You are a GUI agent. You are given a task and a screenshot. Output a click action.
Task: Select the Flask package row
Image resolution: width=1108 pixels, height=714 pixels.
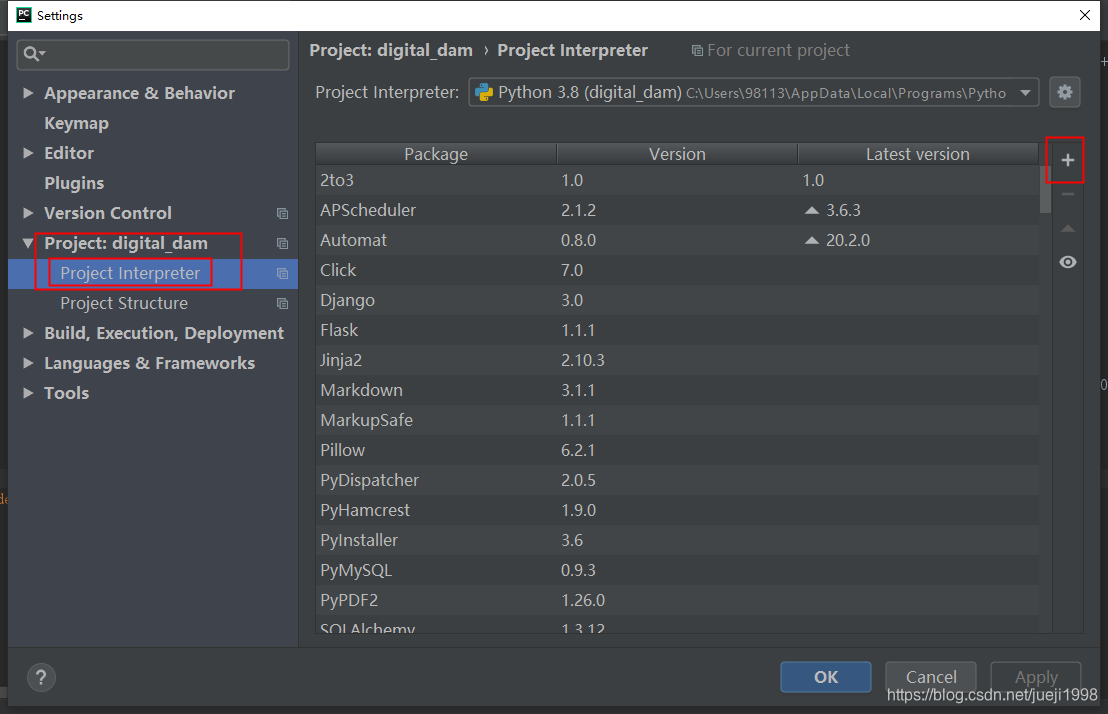[x=677, y=330]
